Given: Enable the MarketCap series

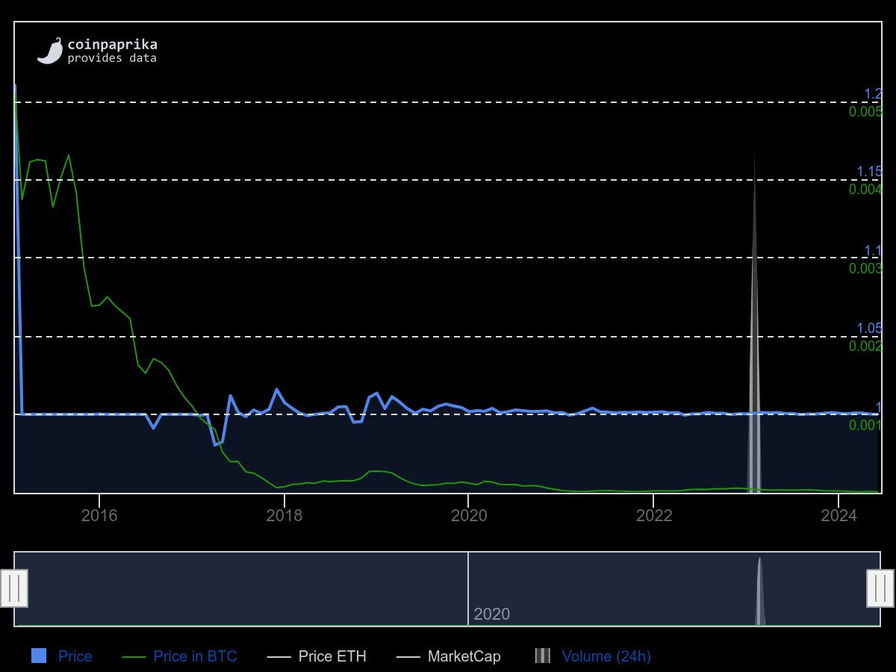Looking at the screenshot, I should click(x=464, y=656).
